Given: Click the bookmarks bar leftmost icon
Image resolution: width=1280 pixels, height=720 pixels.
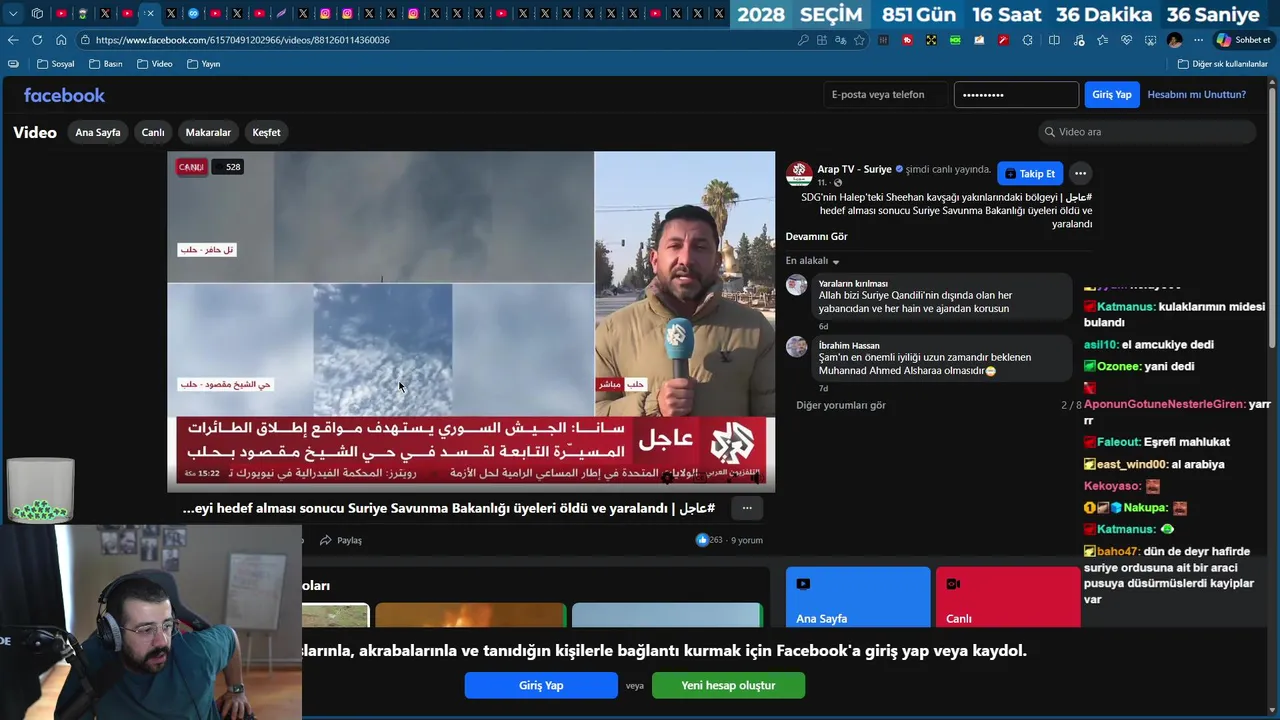Looking at the screenshot, I should tap(13, 64).
